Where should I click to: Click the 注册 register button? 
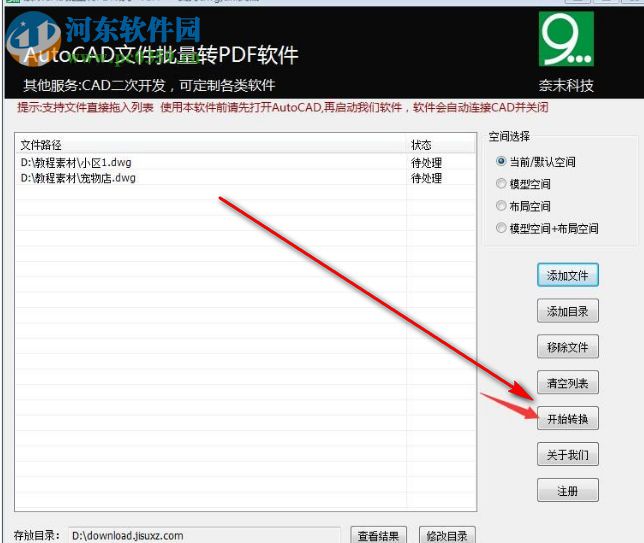(568, 490)
